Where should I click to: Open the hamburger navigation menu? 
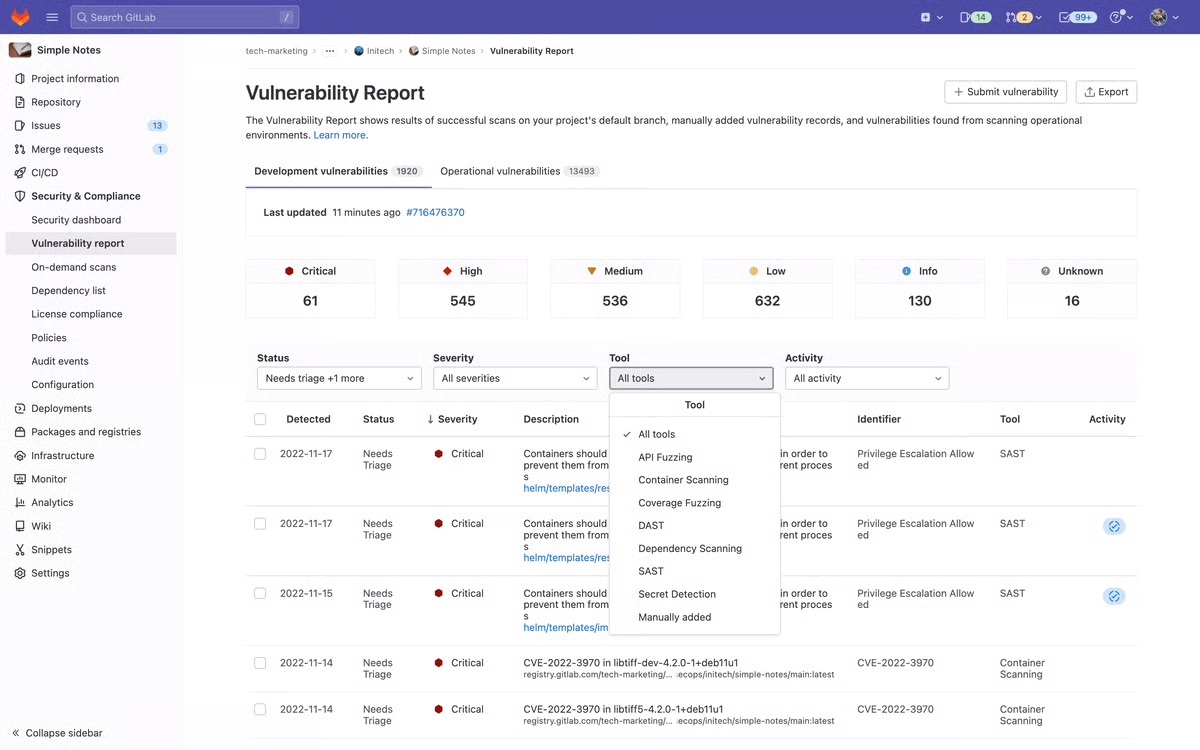(x=52, y=16)
